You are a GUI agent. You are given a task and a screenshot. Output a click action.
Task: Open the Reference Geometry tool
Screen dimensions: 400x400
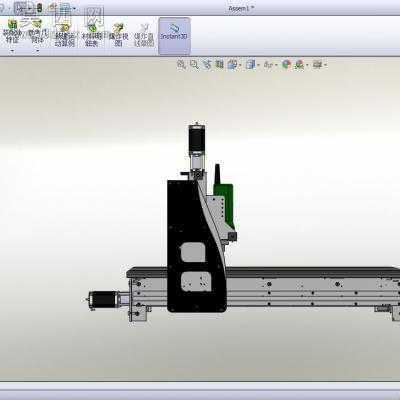(38, 33)
